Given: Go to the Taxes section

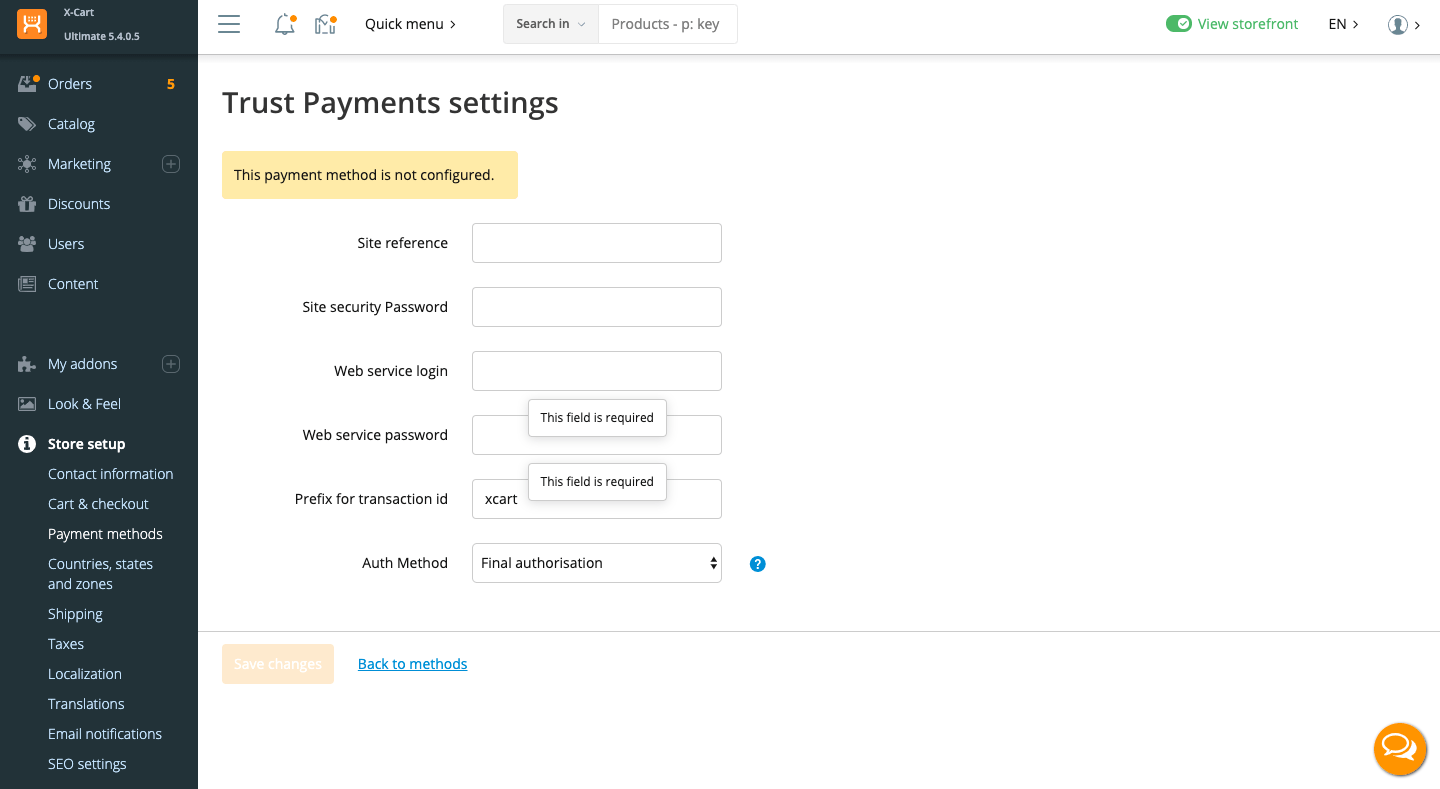Looking at the screenshot, I should pyautogui.click(x=66, y=643).
